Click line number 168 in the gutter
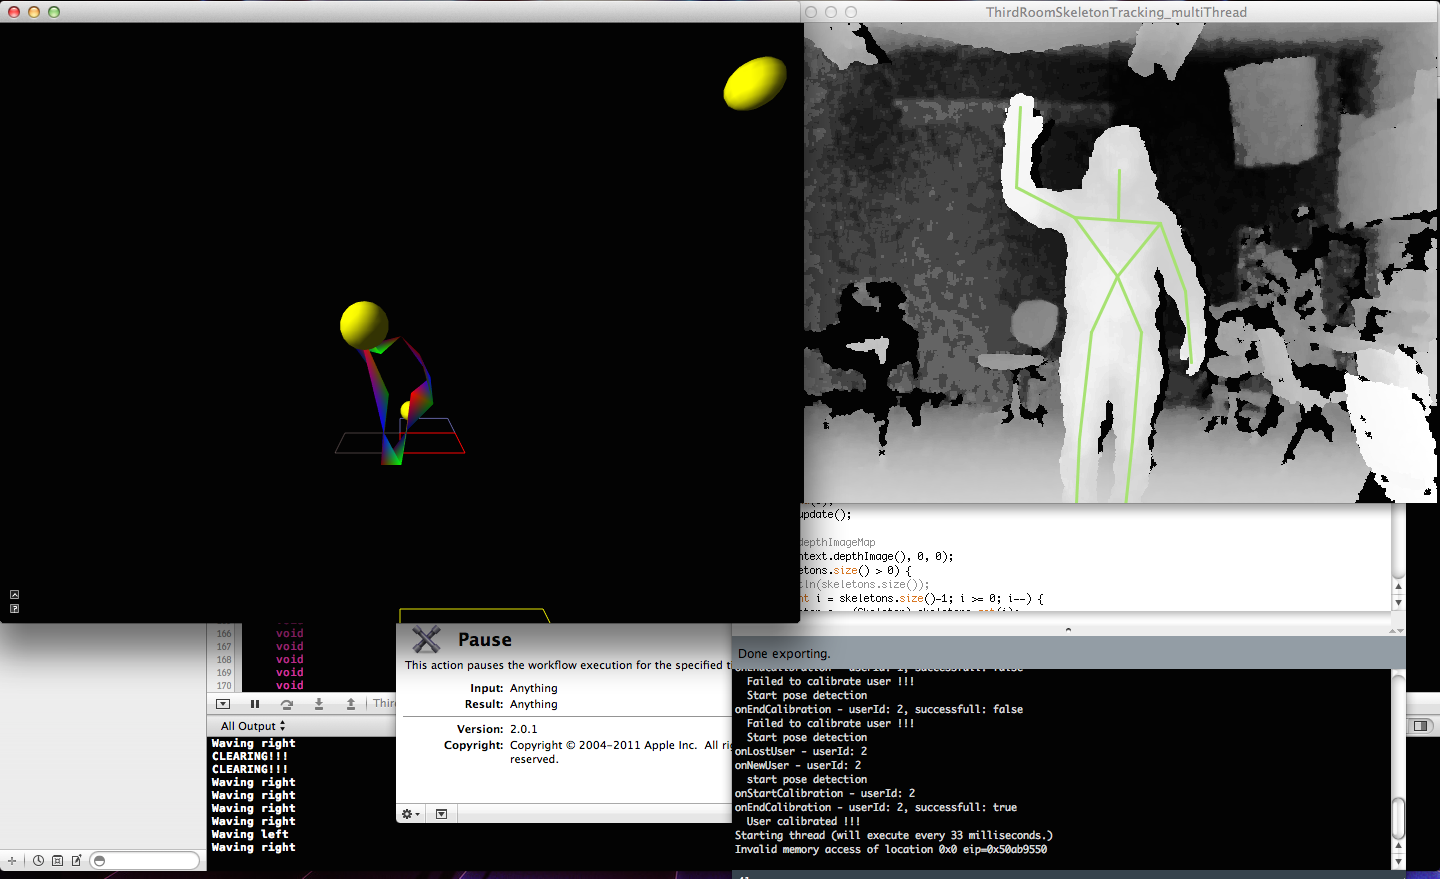The height and width of the screenshot is (879, 1440). click(224, 660)
